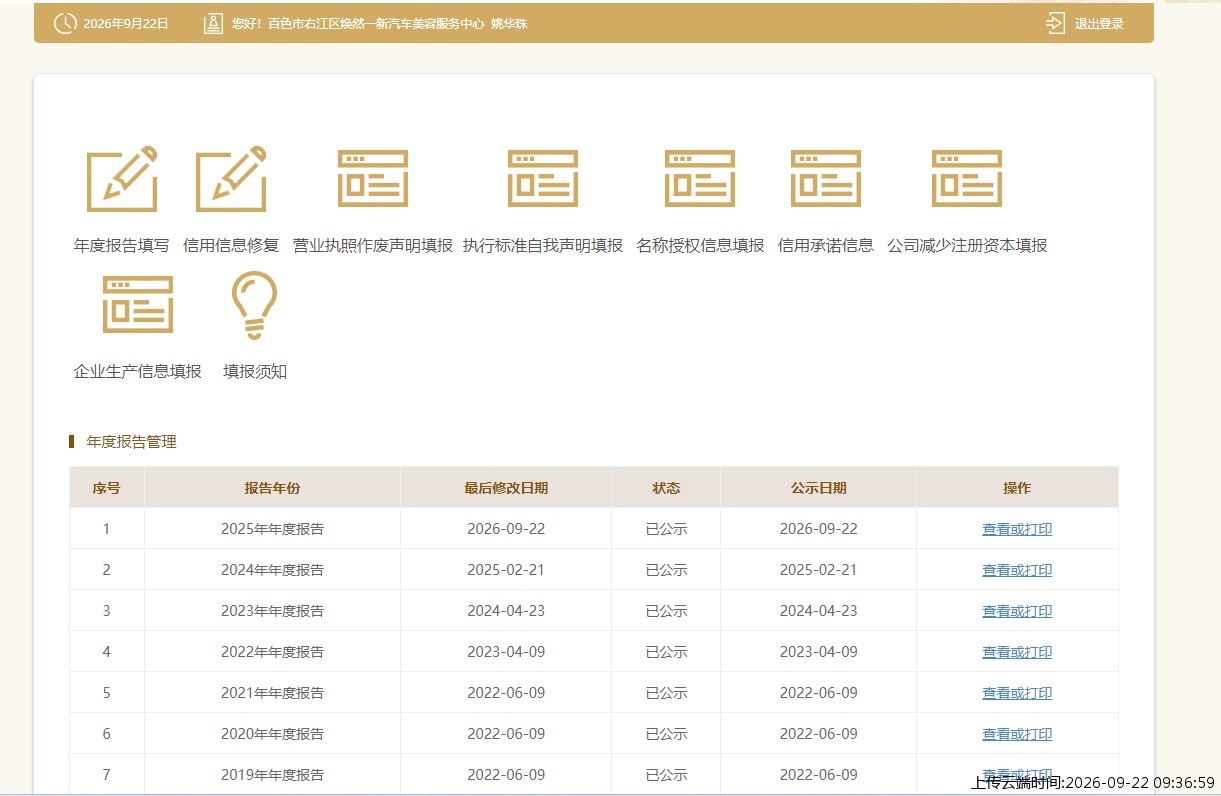
Task: Click the 名称授权信息填报 form icon
Action: (700, 178)
